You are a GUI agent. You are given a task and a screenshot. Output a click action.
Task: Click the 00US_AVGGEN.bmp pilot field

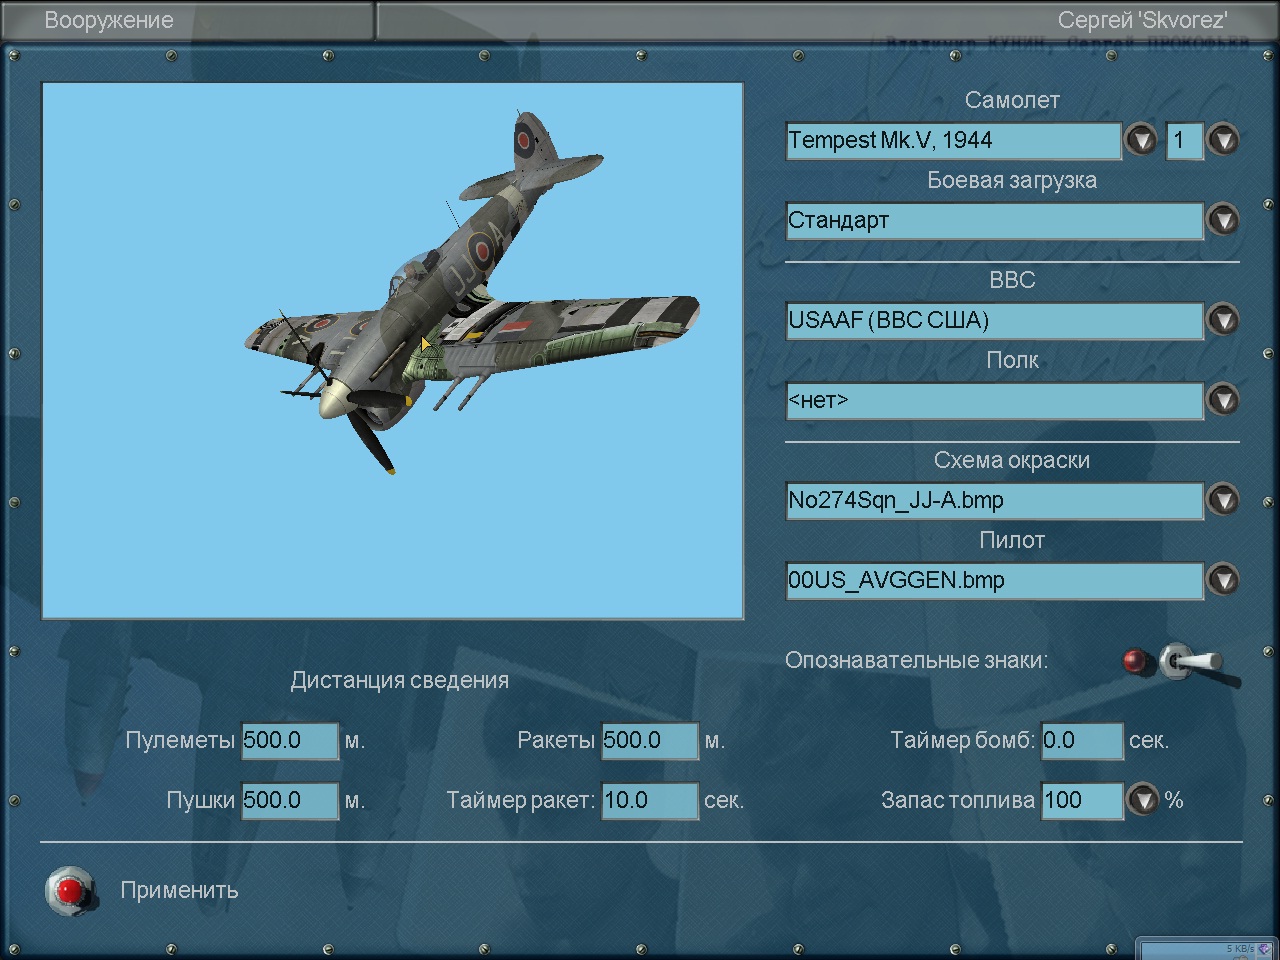click(994, 580)
